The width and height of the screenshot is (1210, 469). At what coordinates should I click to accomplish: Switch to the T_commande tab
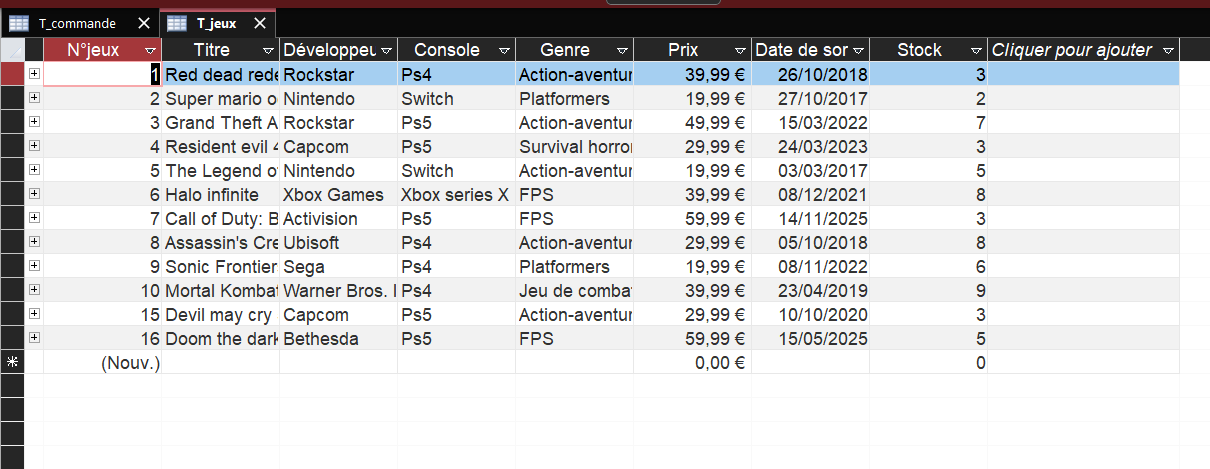(76, 23)
